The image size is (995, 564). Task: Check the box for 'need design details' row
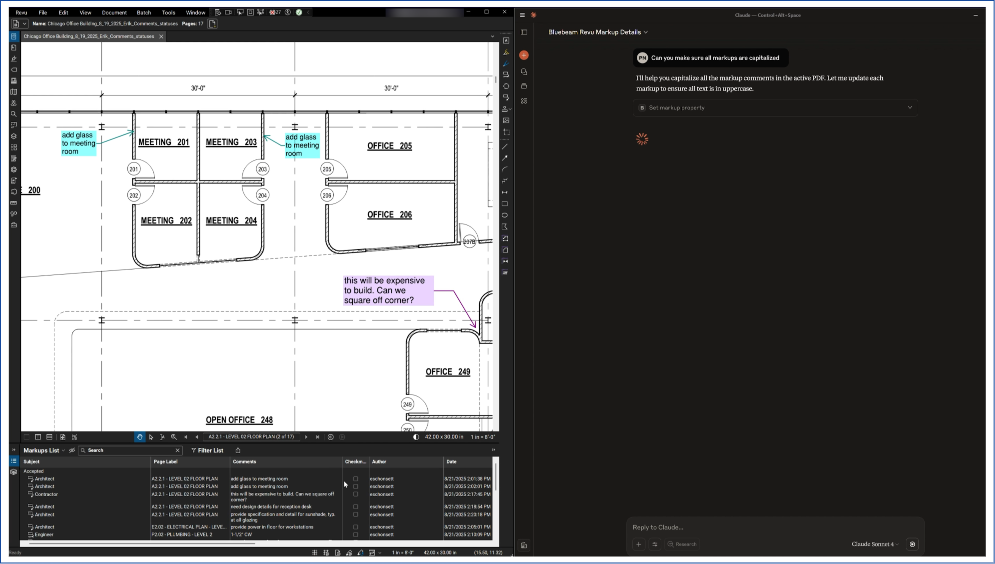[x=355, y=507]
